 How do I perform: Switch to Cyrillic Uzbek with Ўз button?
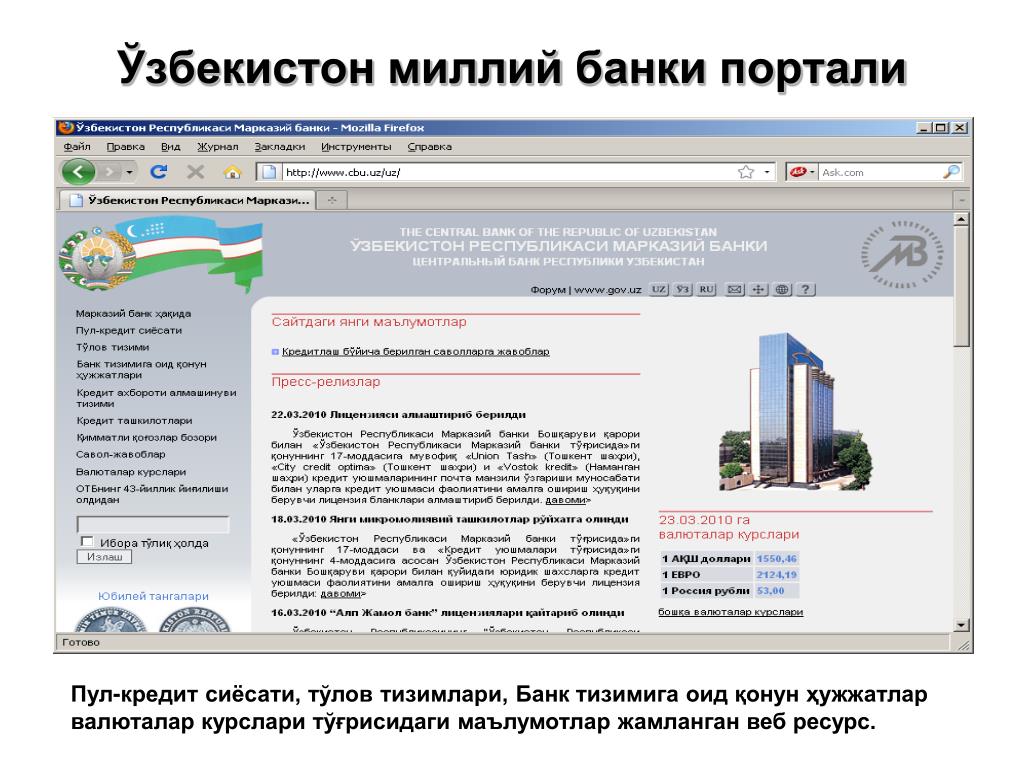pyautogui.click(x=682, y=289)
